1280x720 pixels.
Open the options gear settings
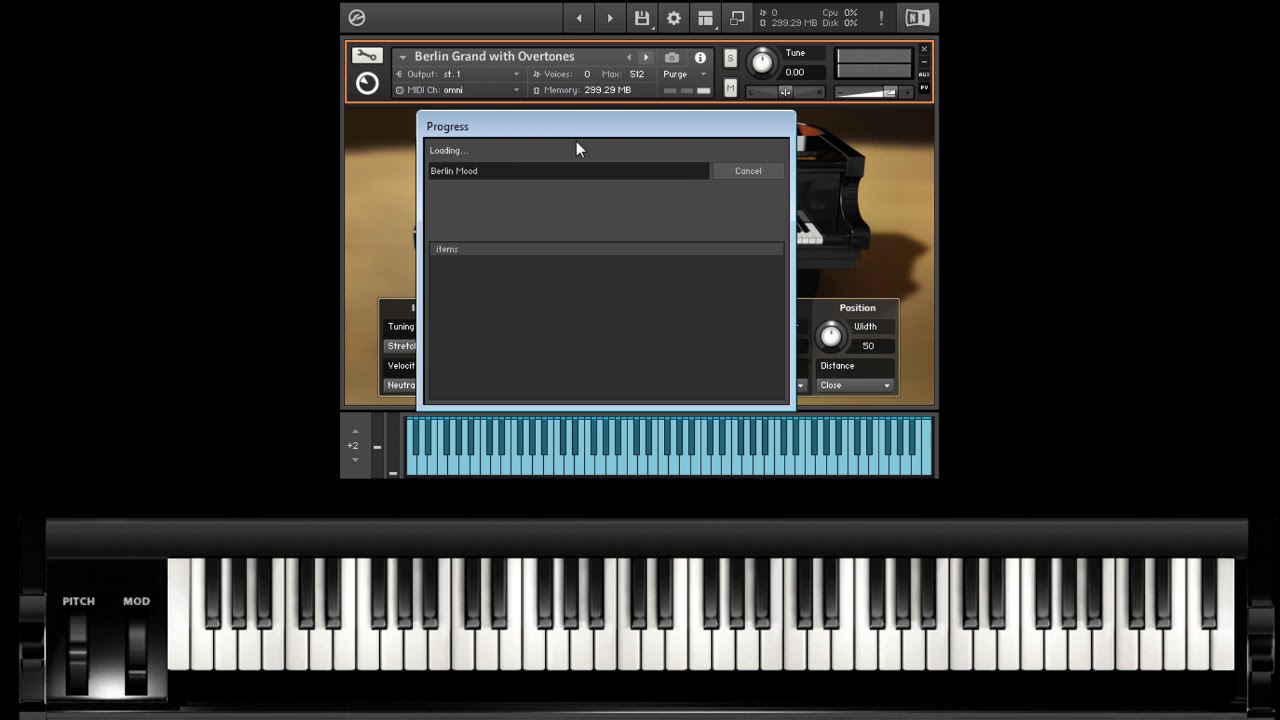tap(674, 18)
